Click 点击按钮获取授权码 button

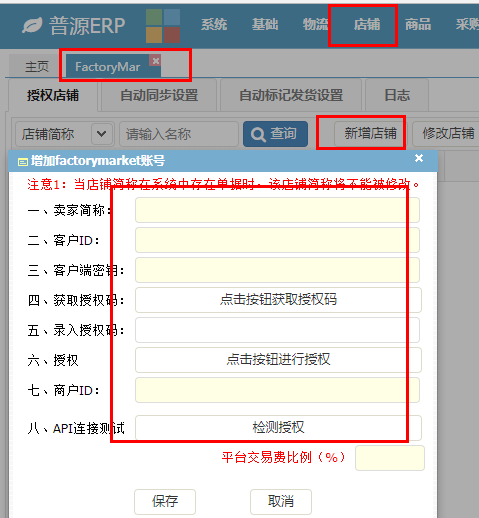pos(278,300)
